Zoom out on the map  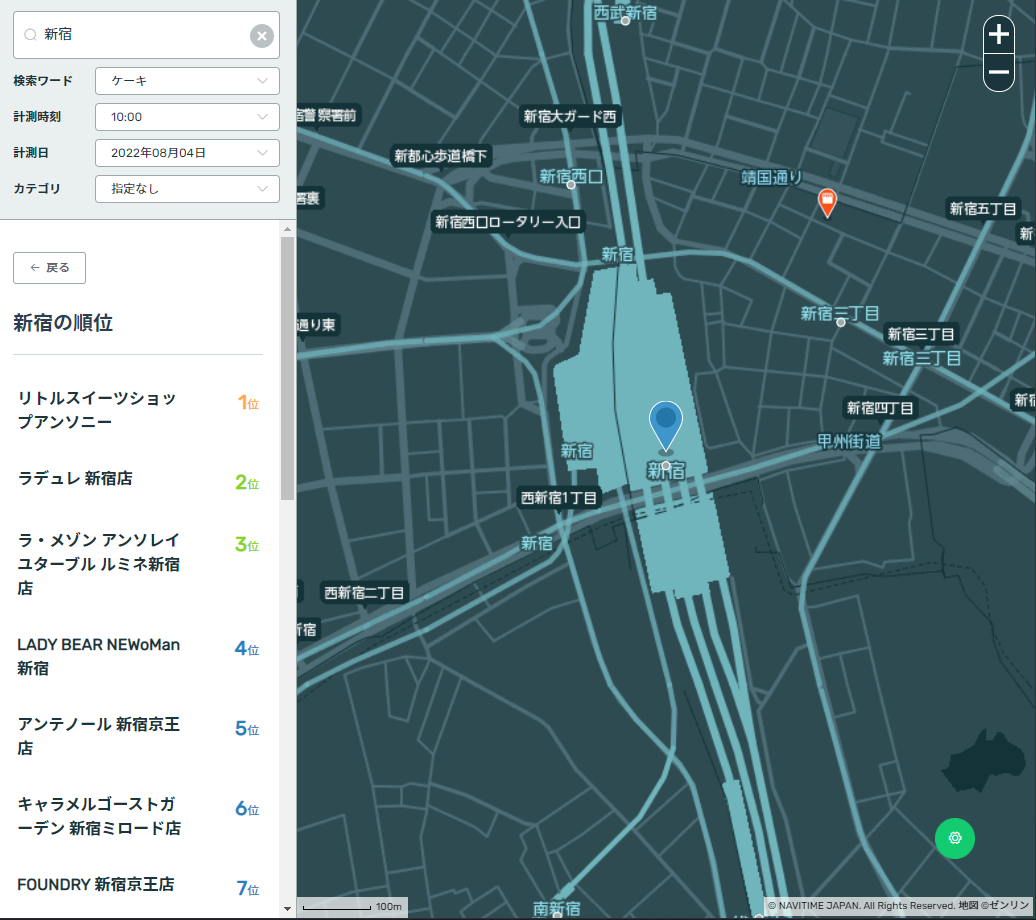[x=998, y=72]
